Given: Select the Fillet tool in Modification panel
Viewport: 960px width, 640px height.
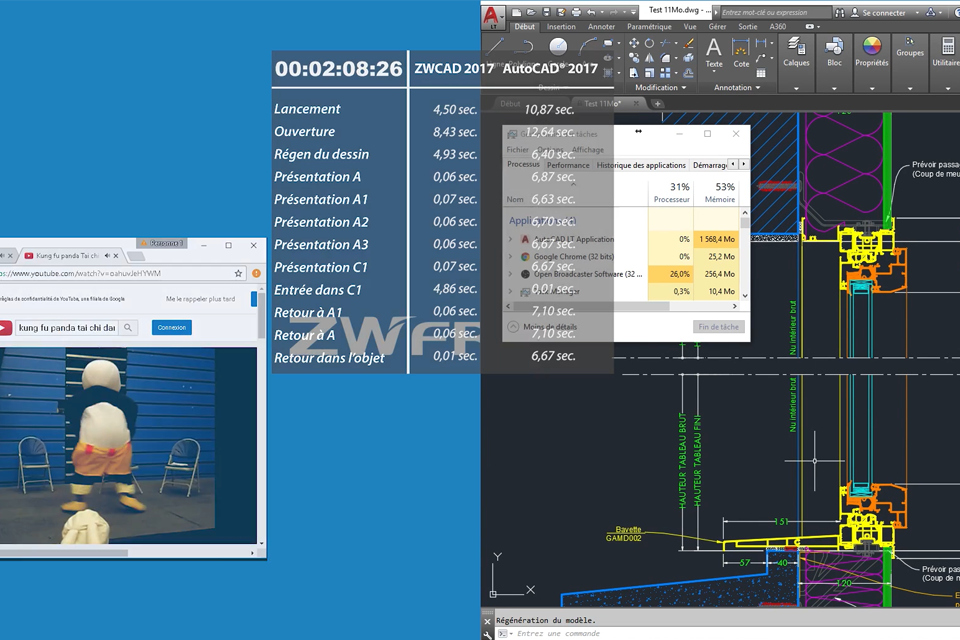Looking at the screenshot, I should 665,58.
